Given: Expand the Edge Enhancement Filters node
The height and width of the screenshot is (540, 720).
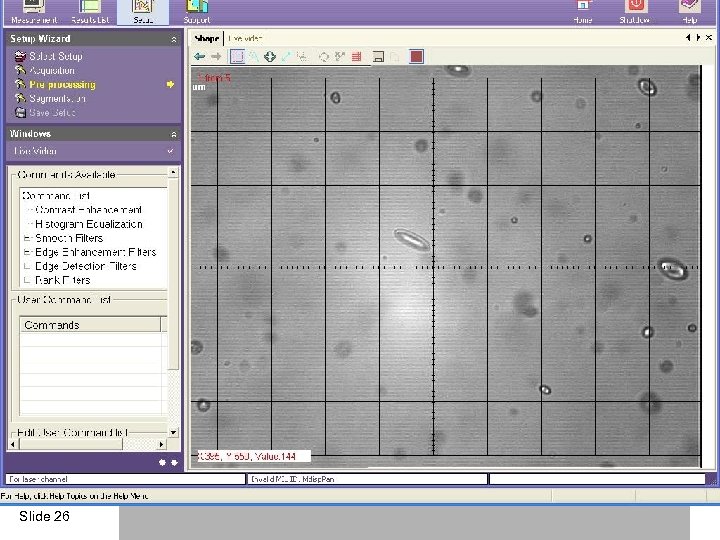Looking at the screenshot, I should click(x=27, y=252).
